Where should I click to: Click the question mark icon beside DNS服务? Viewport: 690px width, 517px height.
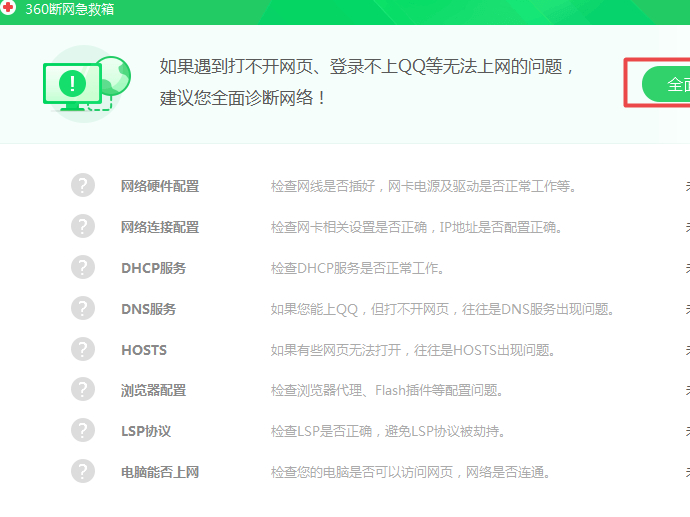83,308
